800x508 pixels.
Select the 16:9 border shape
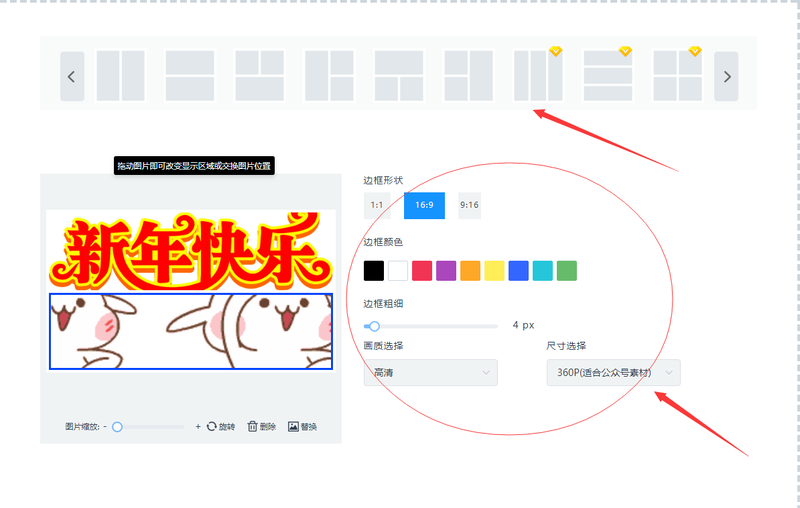pyautogui.click(x=424, y=205)
